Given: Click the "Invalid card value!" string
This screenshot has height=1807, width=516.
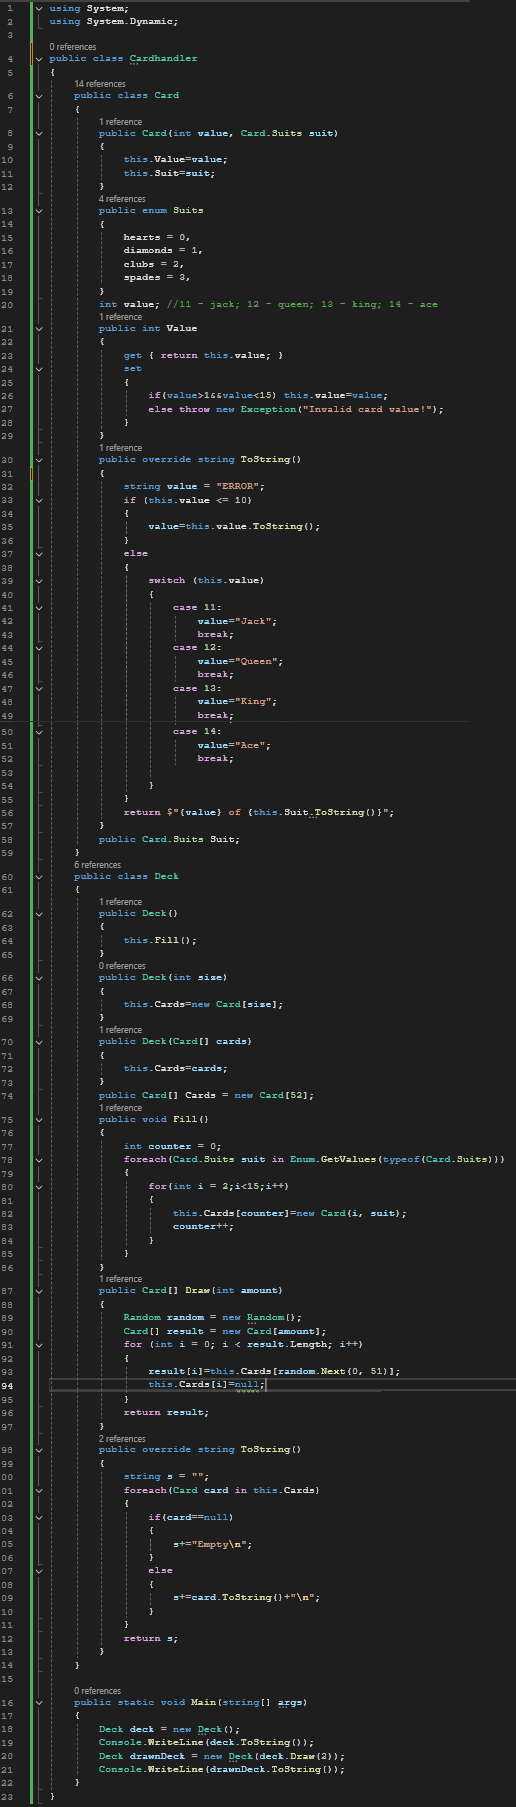Looking at the screenshot, I should pyautogui.click(x=367, y=409).
